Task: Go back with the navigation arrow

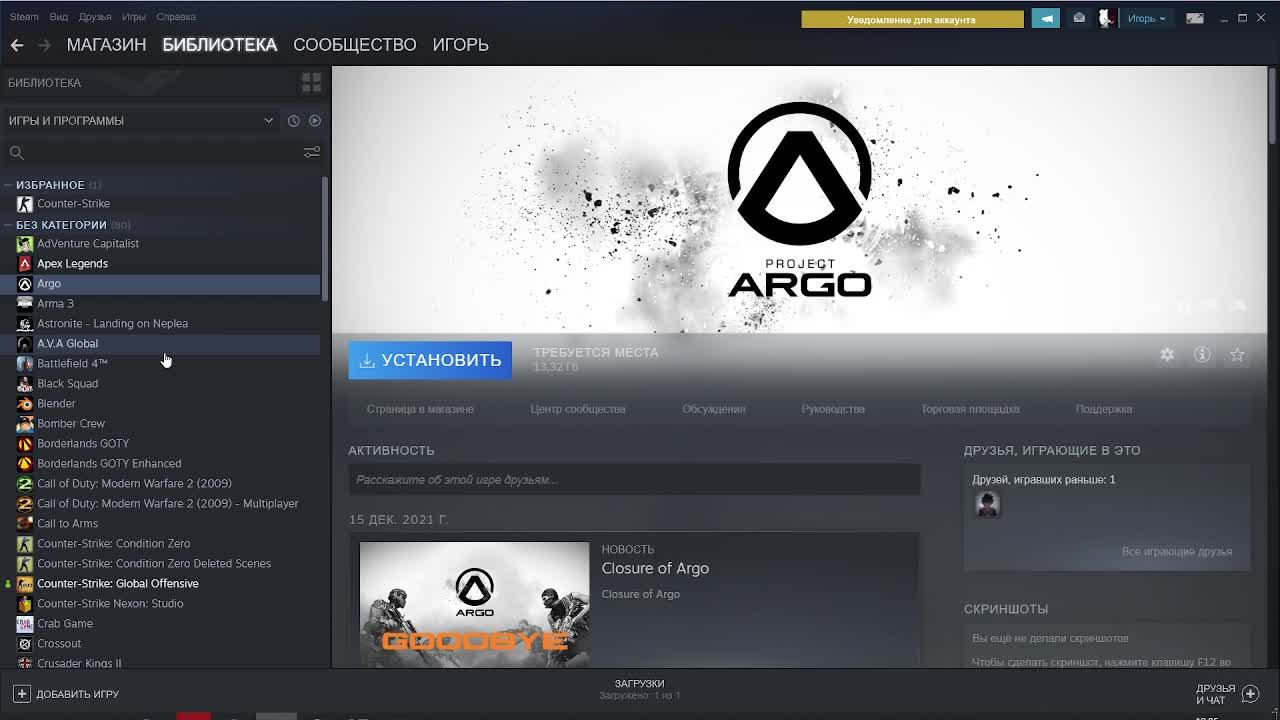Action: (x=17, y=45)
